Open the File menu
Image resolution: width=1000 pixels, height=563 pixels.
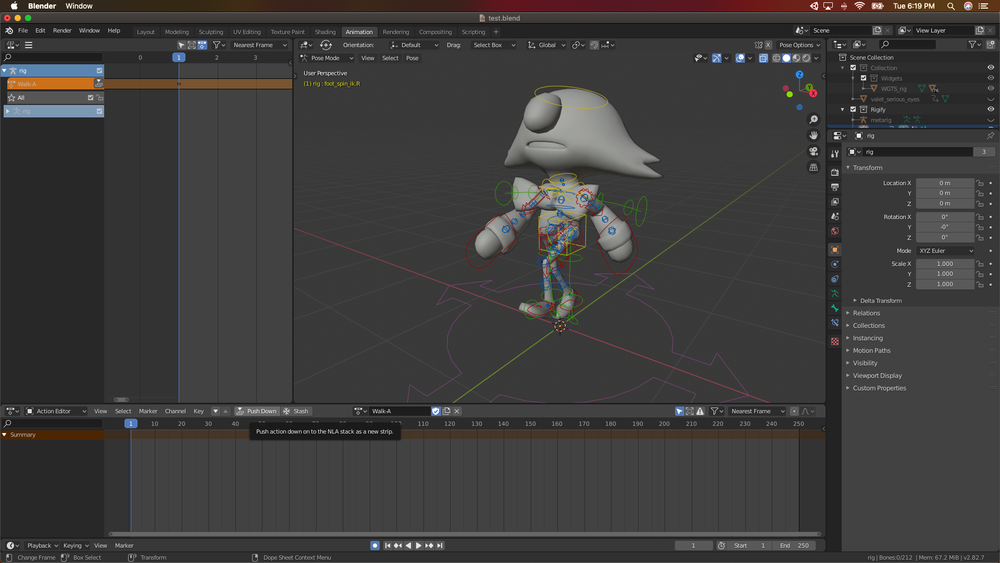[23, 31]
